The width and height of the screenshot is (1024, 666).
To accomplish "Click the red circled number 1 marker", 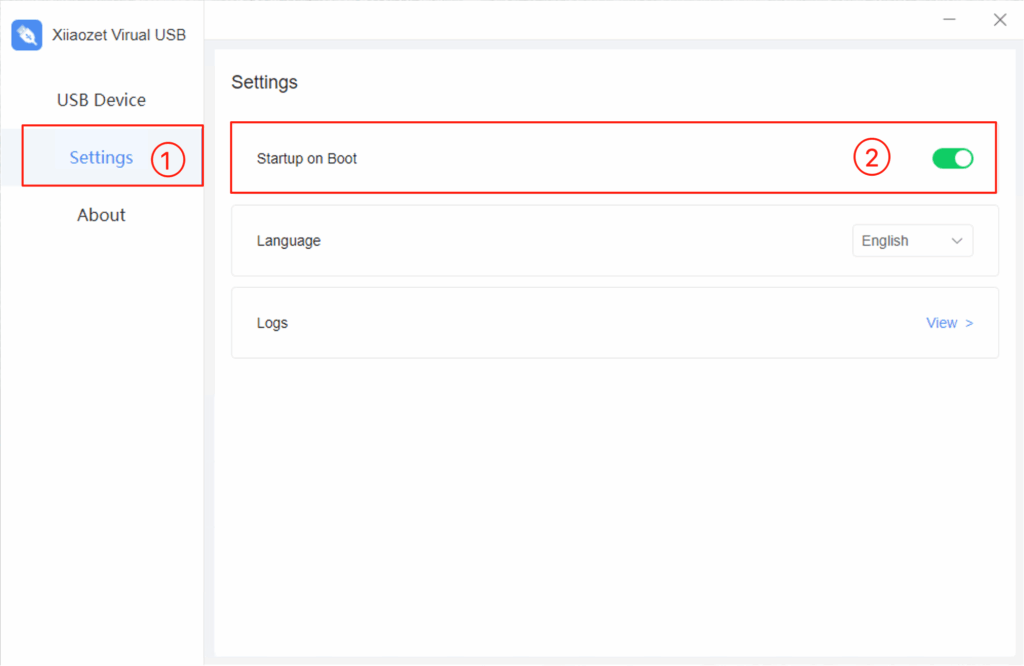I will point(168,158).
